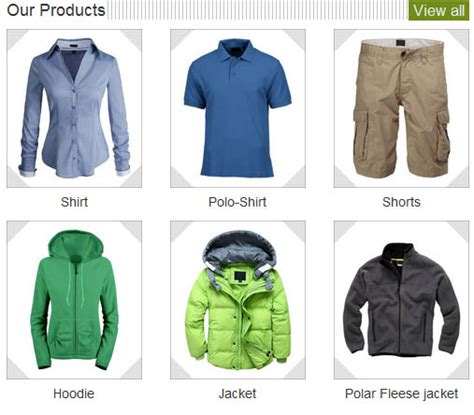Viewport: 474px width, 415px height.
Task: Click the Shirt text link
Action: coord(74,202)
